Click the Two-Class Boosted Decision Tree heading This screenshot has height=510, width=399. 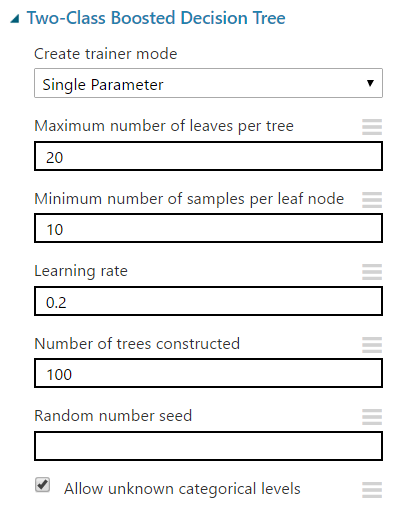coord(156,18)
